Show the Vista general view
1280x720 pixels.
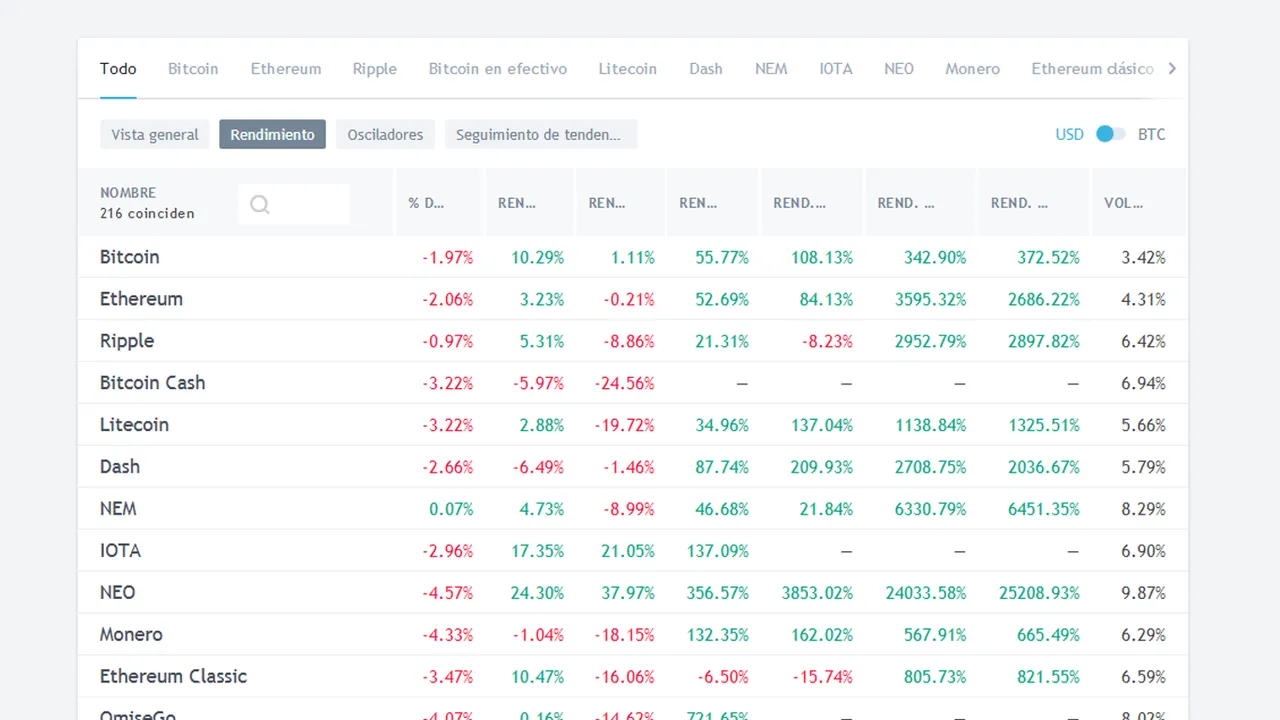(x=155, y=134)
